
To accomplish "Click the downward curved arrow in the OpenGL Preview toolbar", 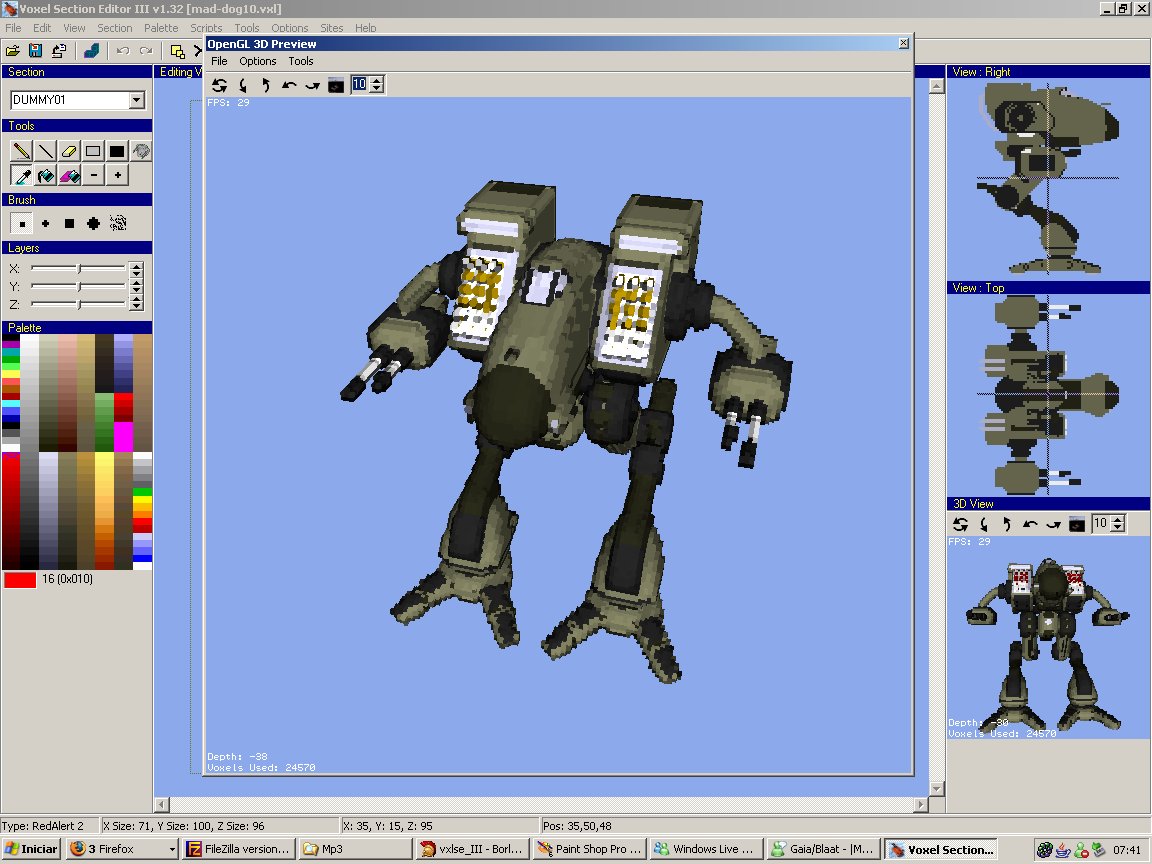I will [x=243, y=85].
